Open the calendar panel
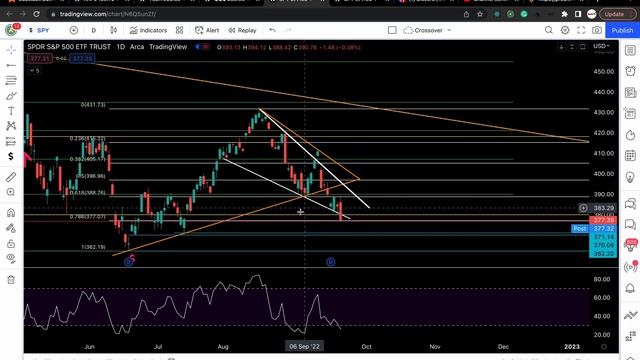This screenshot has width=640, height=360. (x=630, y=156)
